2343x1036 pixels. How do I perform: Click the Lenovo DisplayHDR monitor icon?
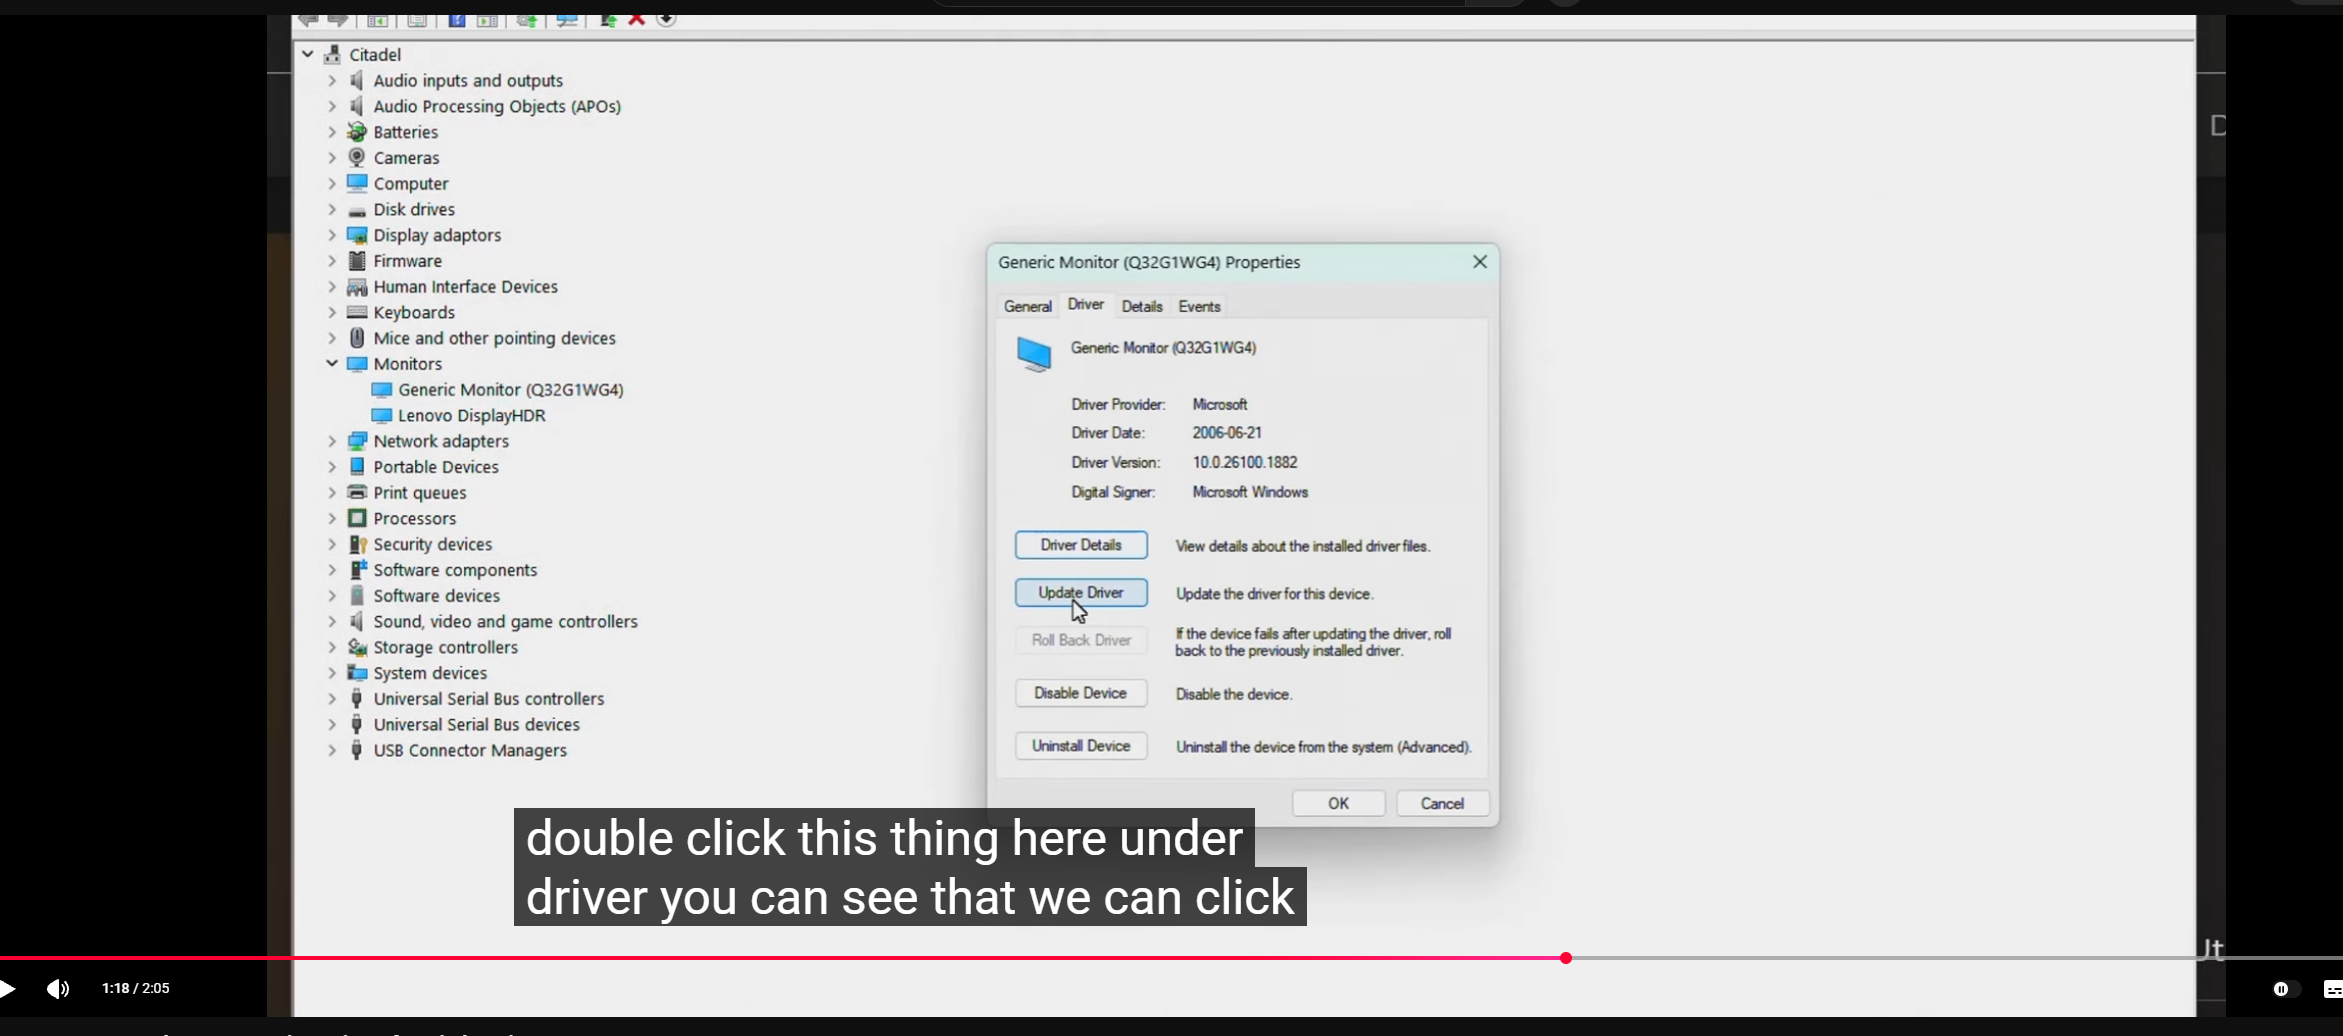click(x=381, y=415)
